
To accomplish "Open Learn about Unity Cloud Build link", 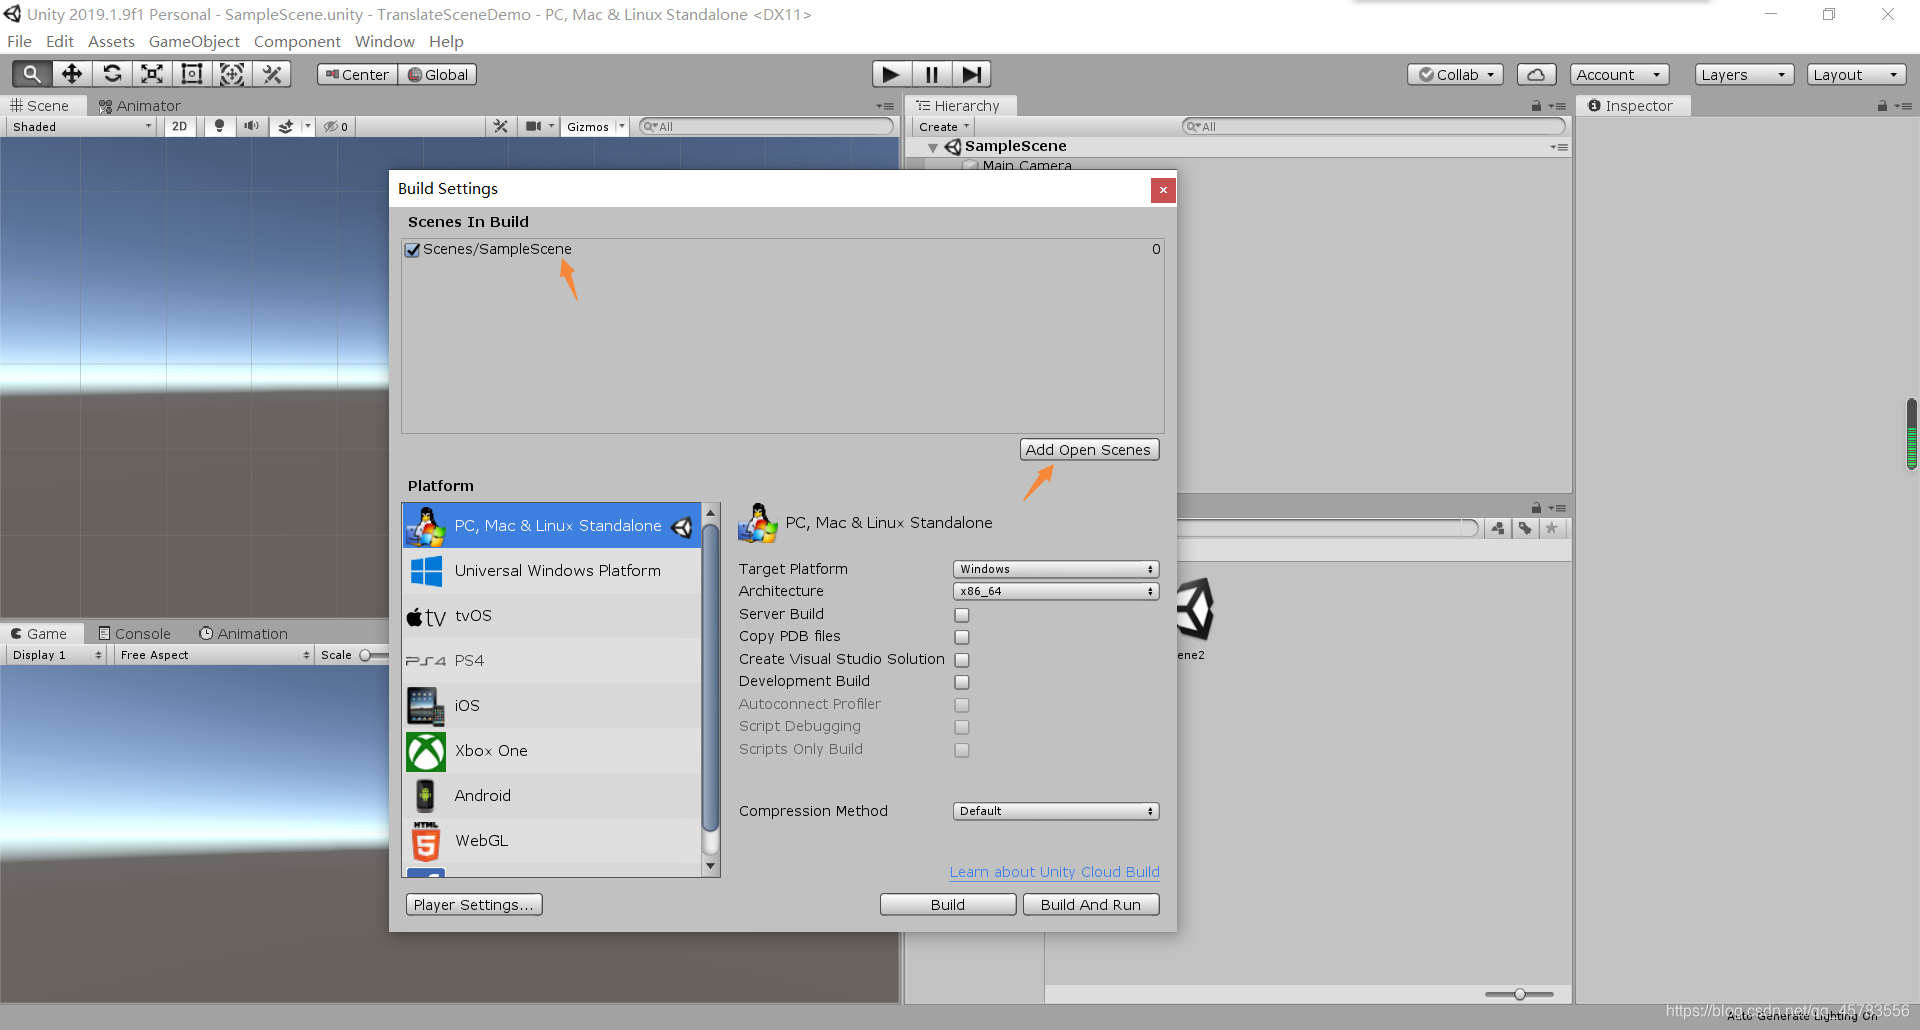I will 1054,872.
